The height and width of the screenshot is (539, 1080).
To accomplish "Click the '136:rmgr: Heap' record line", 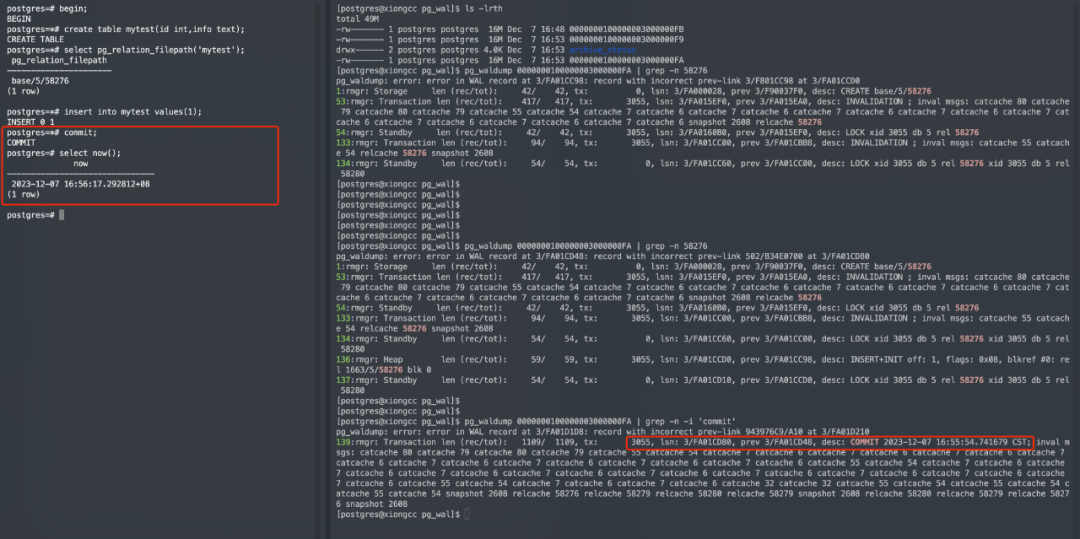I will (703, 364).
